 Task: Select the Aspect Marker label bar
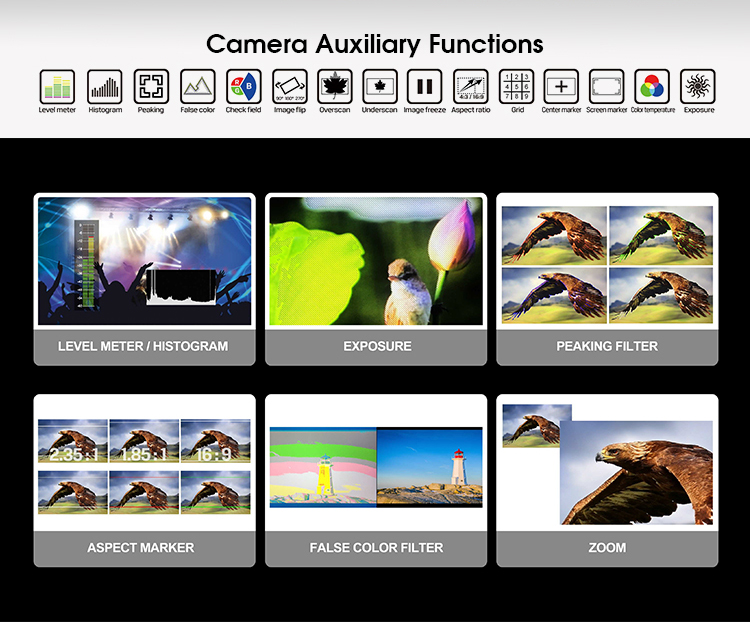click(x=141, y=548)
